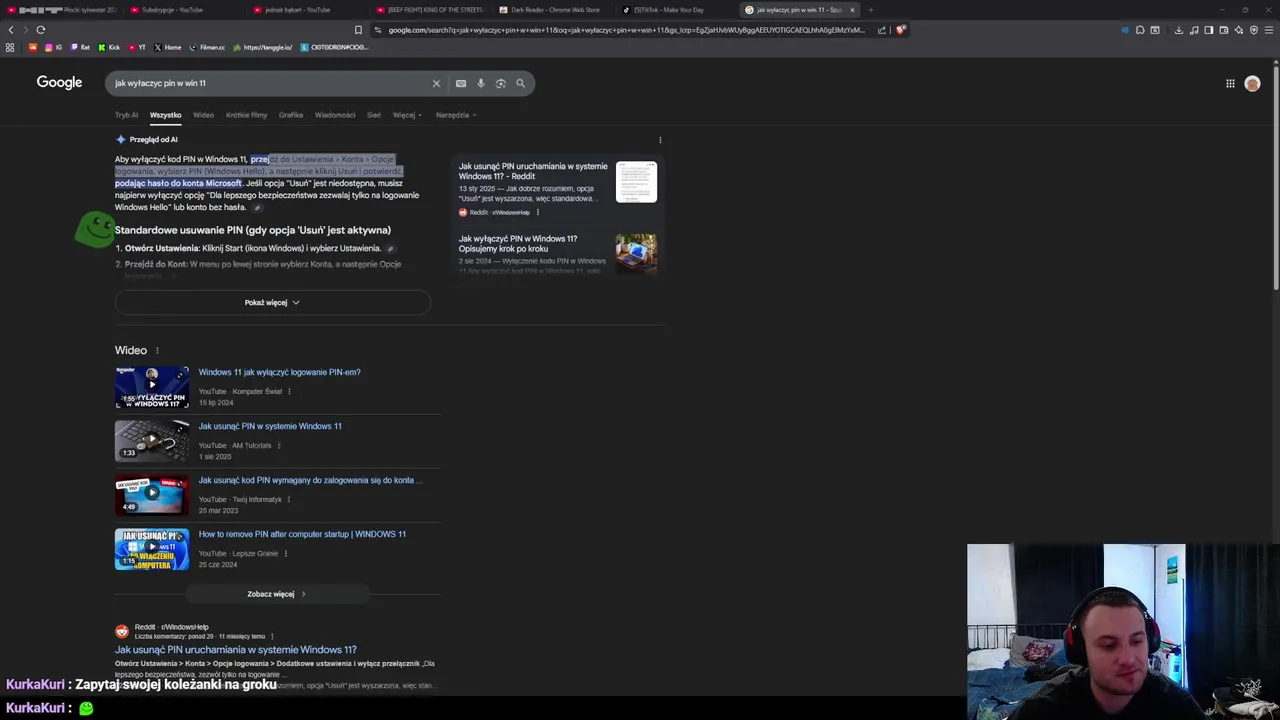
Task: Open options menu for the Lepsze Granie video
Action: coord(285,554)
